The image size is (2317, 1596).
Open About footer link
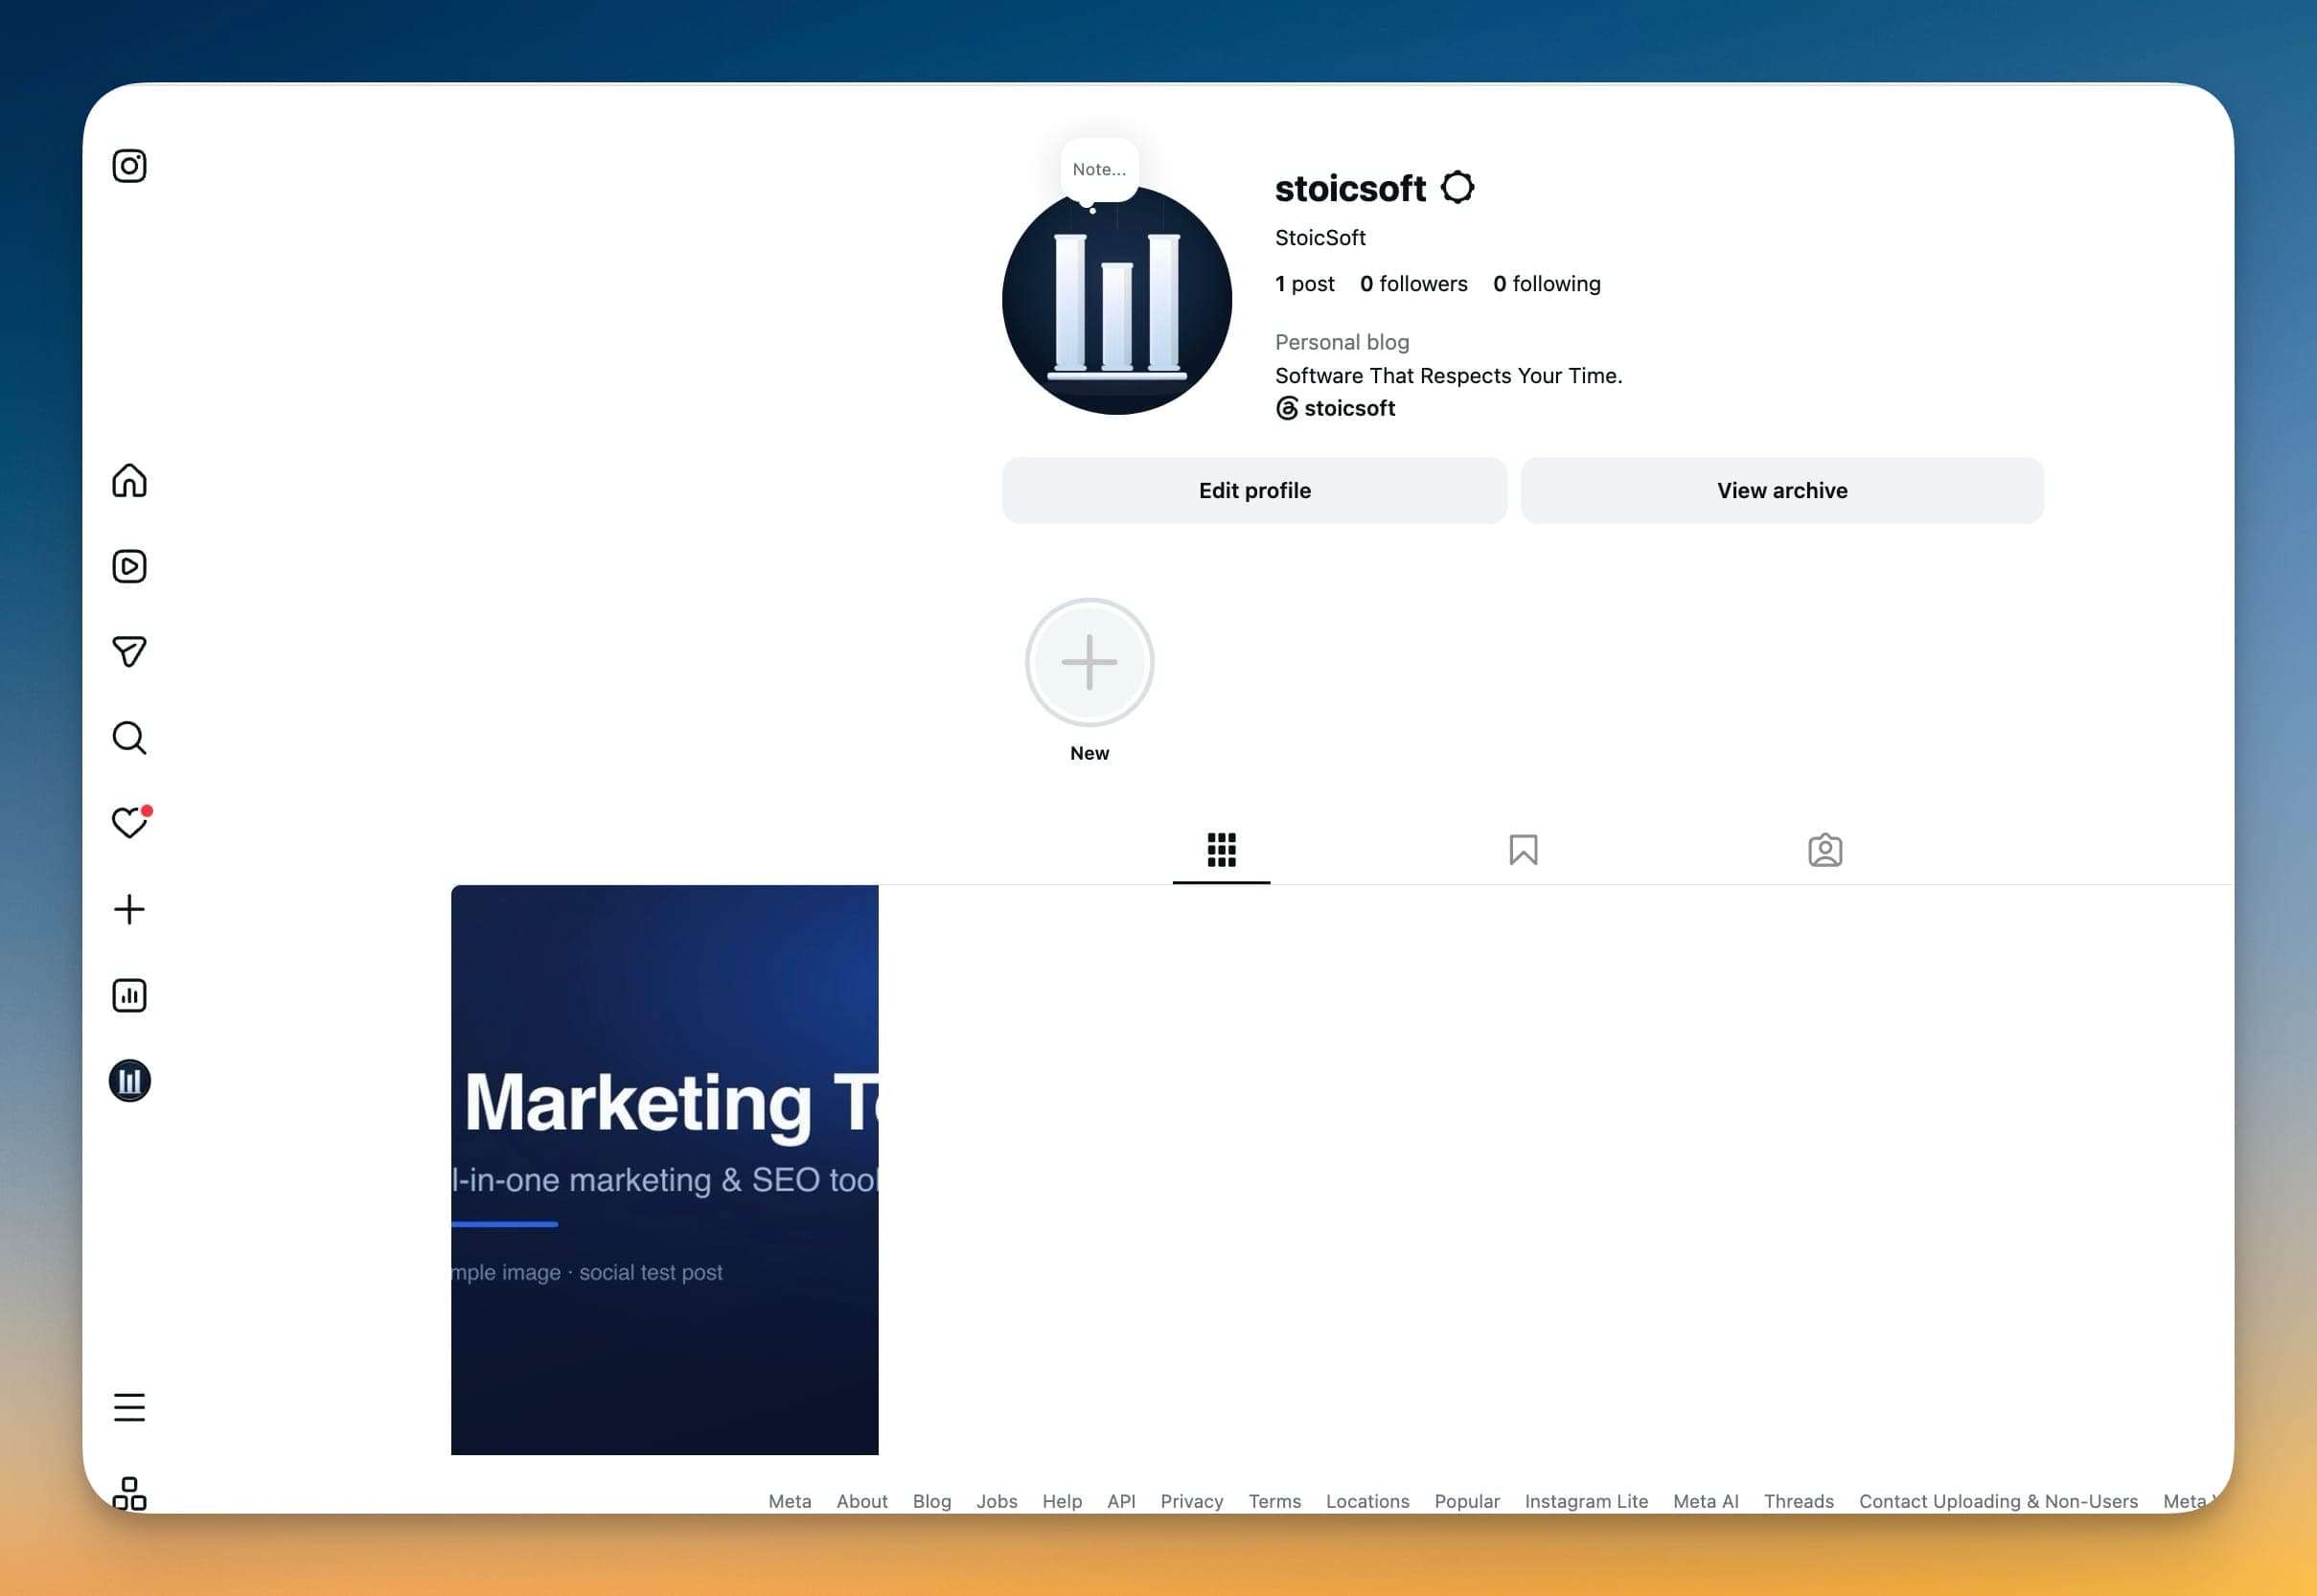[x=861, y=1501]
